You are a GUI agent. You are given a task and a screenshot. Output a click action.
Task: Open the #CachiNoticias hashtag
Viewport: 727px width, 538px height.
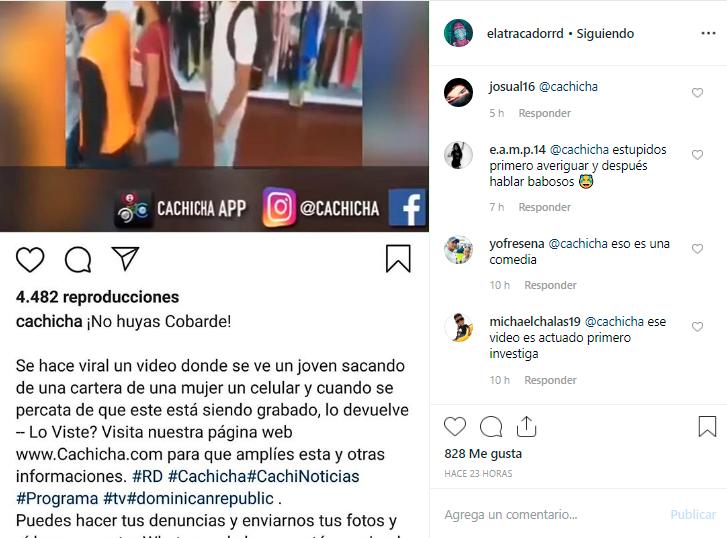[303, 476]
